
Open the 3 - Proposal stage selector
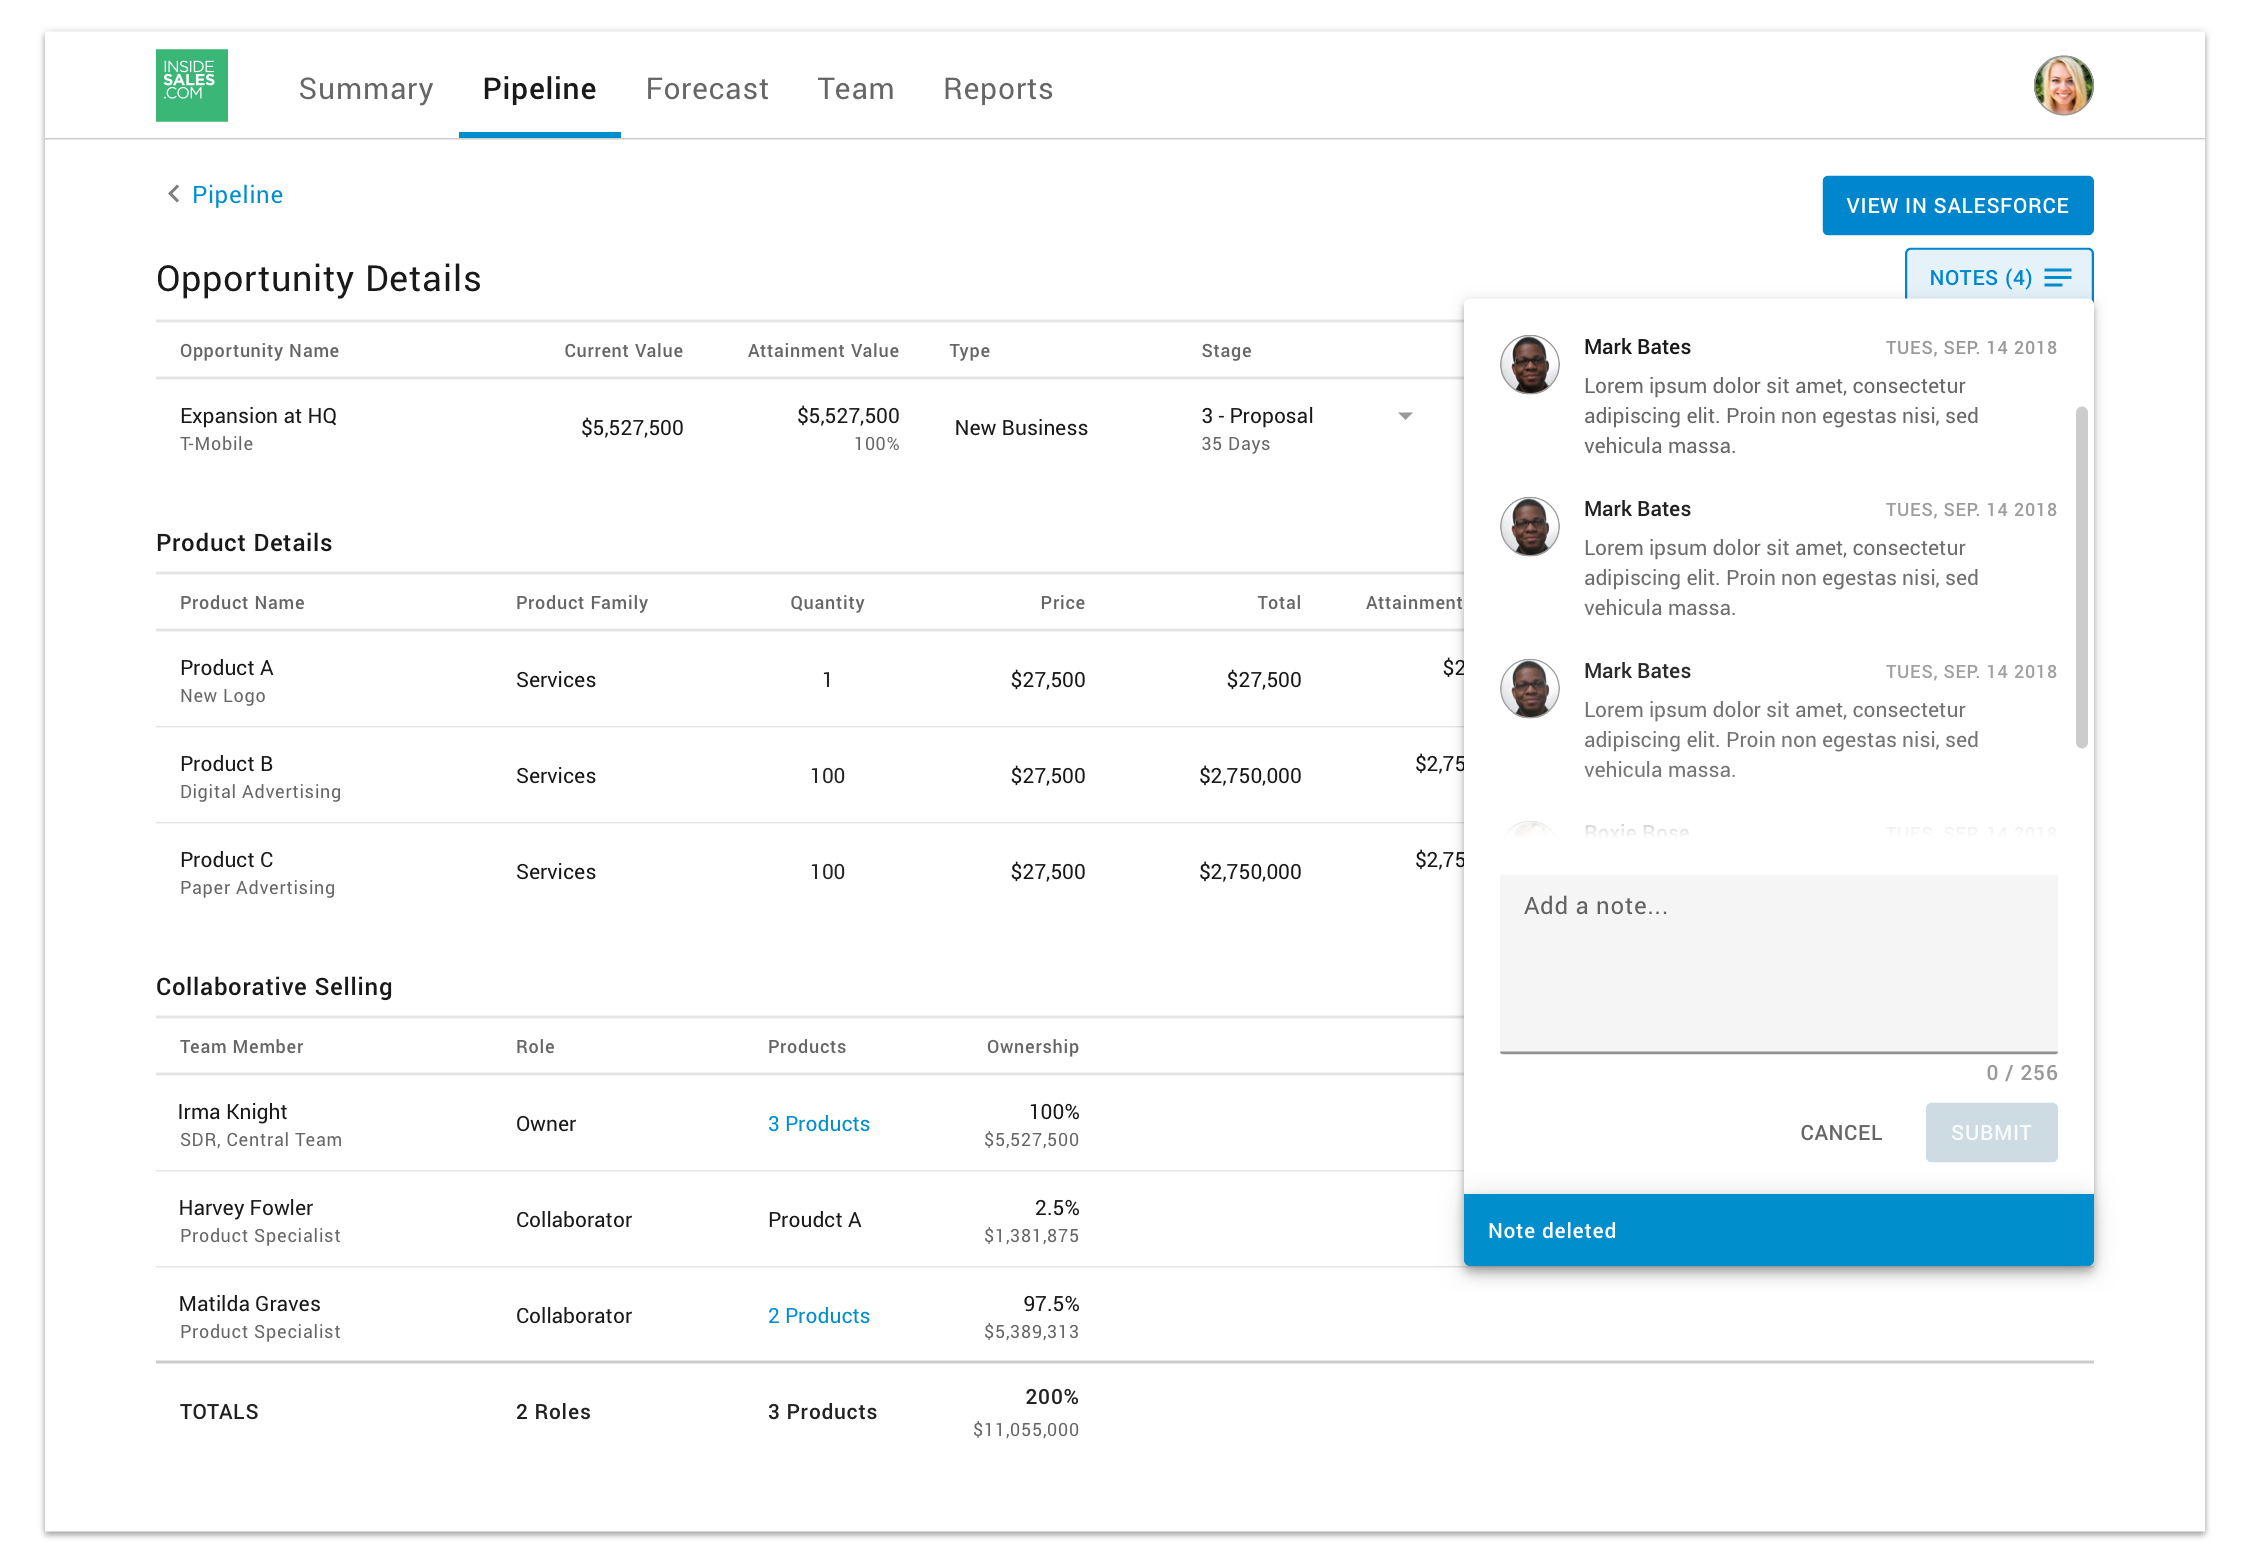tap(1257, 416)
